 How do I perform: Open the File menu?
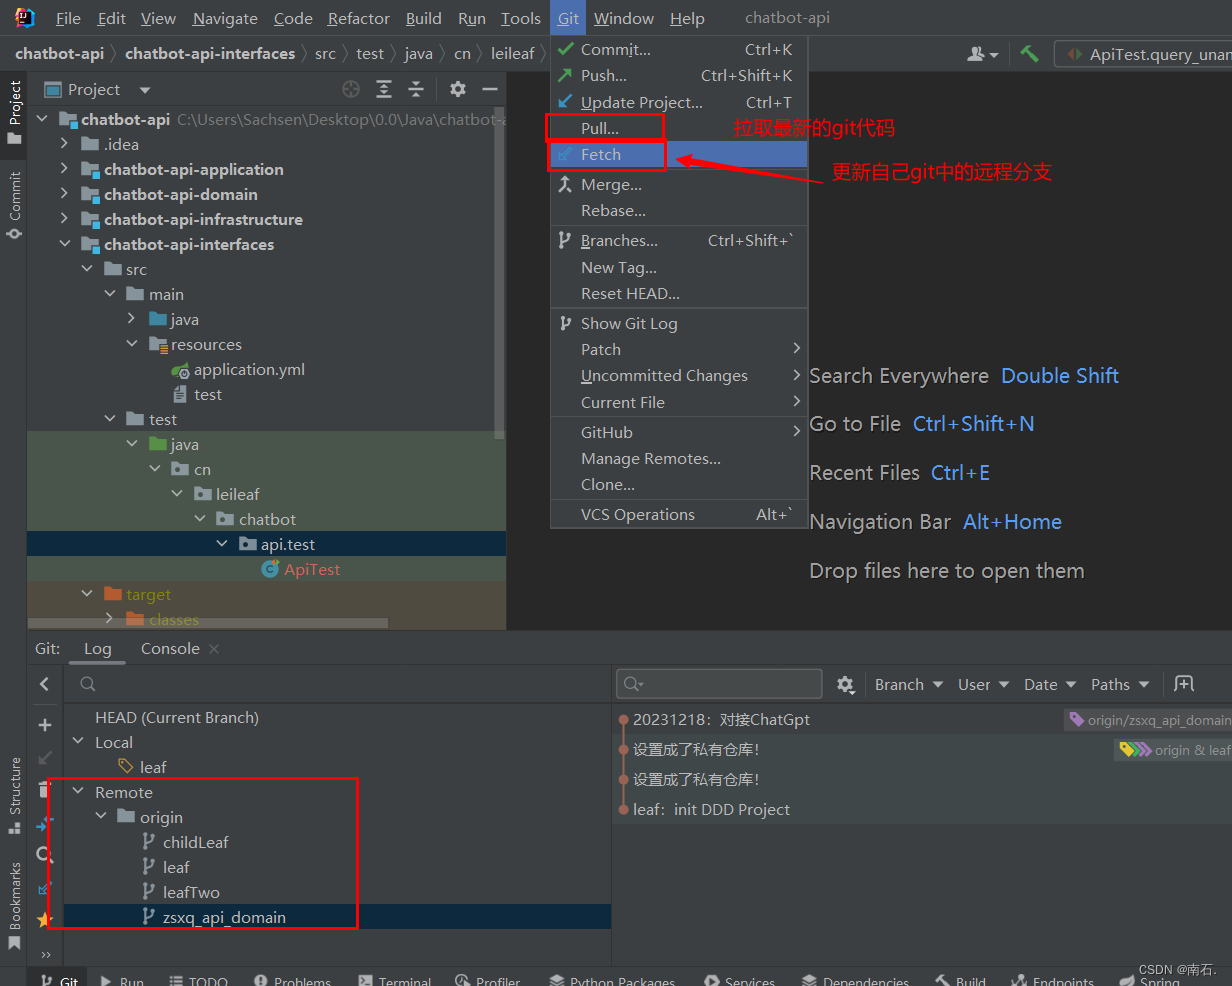coord(68,18)
